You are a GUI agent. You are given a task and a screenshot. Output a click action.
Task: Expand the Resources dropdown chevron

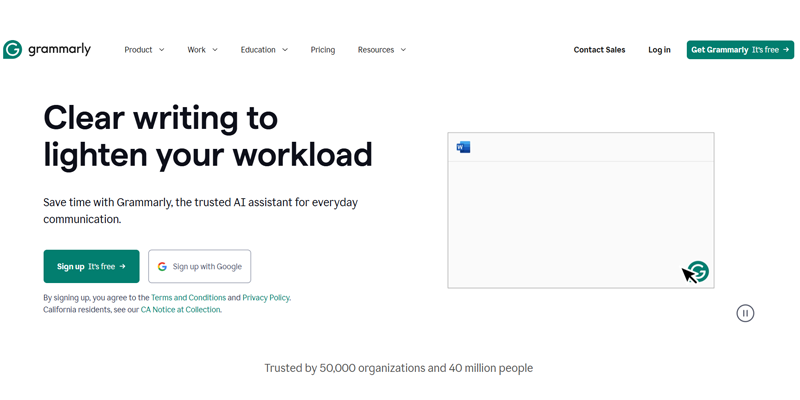403,50
